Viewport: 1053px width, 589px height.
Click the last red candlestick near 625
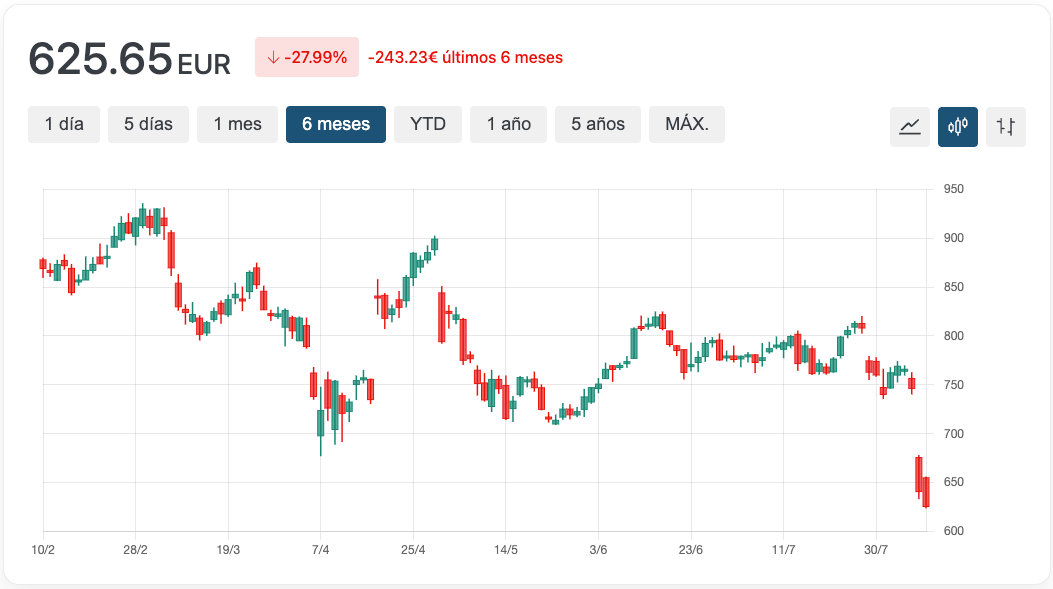click(926, 492)
